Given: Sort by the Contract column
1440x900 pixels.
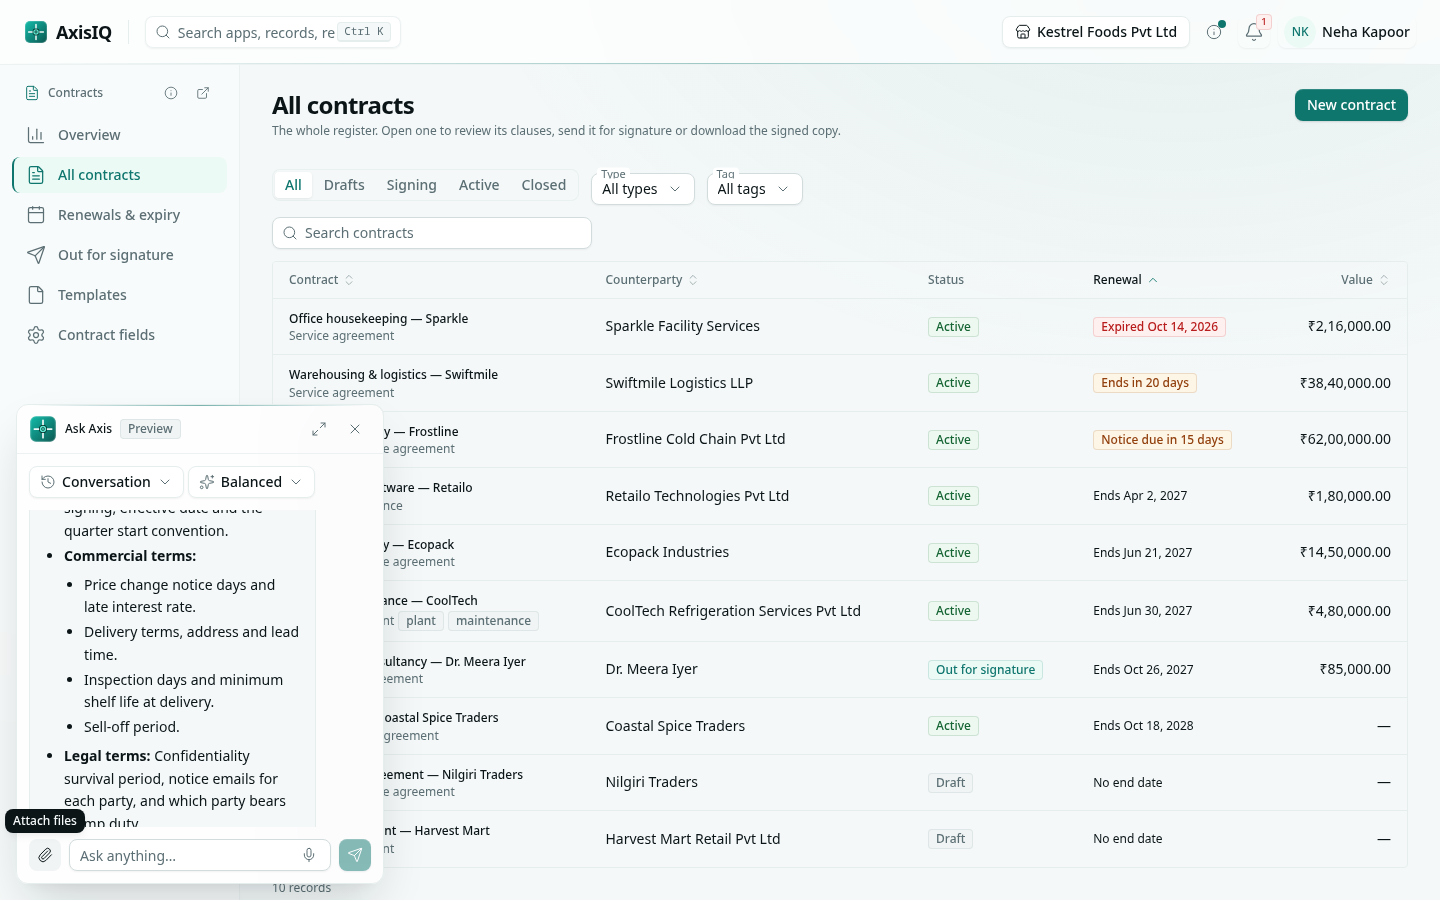Looking at the screenshot, I should (x=321, y=280).
